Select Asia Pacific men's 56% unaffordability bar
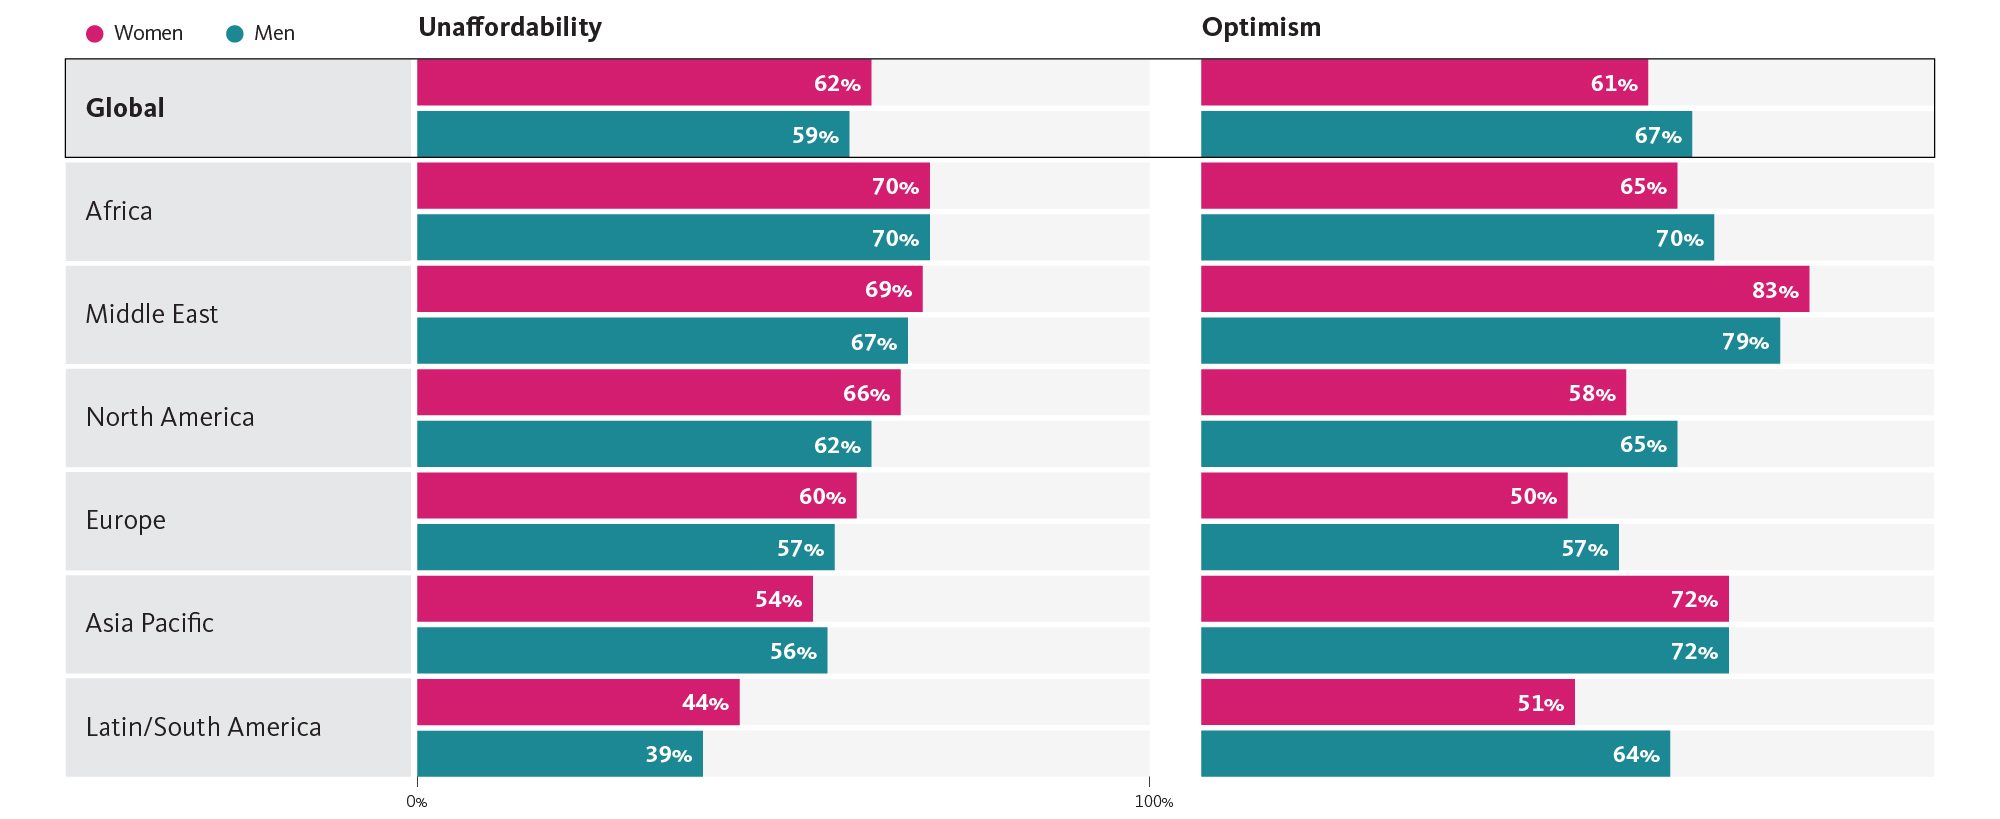Viewport: 2000px width, 819px height. (x=622, y=651)
